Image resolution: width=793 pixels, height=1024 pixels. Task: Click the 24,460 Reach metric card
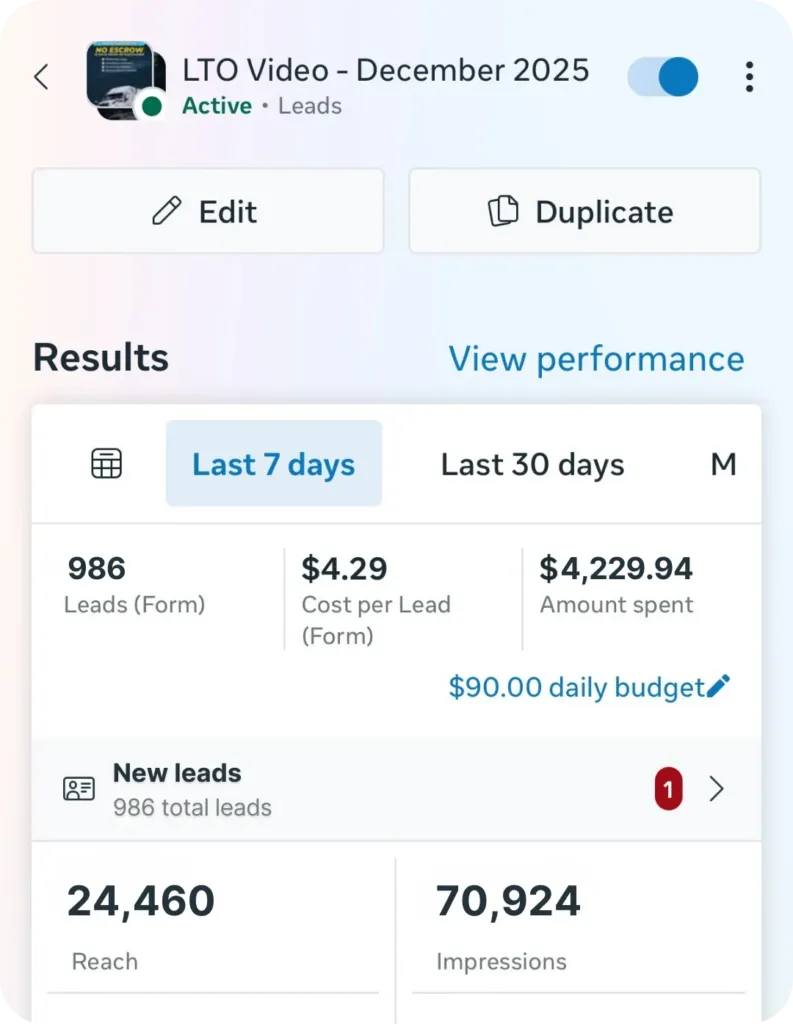(x=211, y=925)
